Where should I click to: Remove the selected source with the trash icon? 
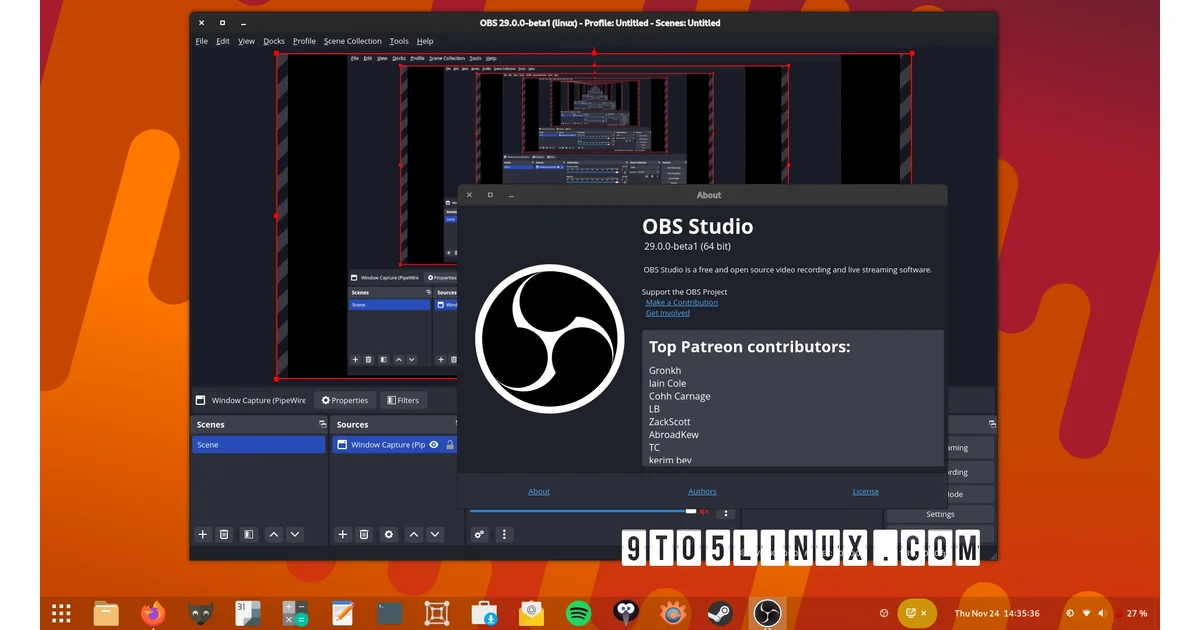364,534
